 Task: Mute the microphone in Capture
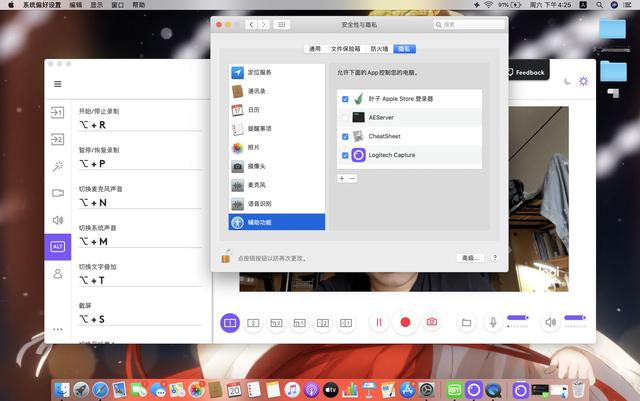(x=493, y=322)
